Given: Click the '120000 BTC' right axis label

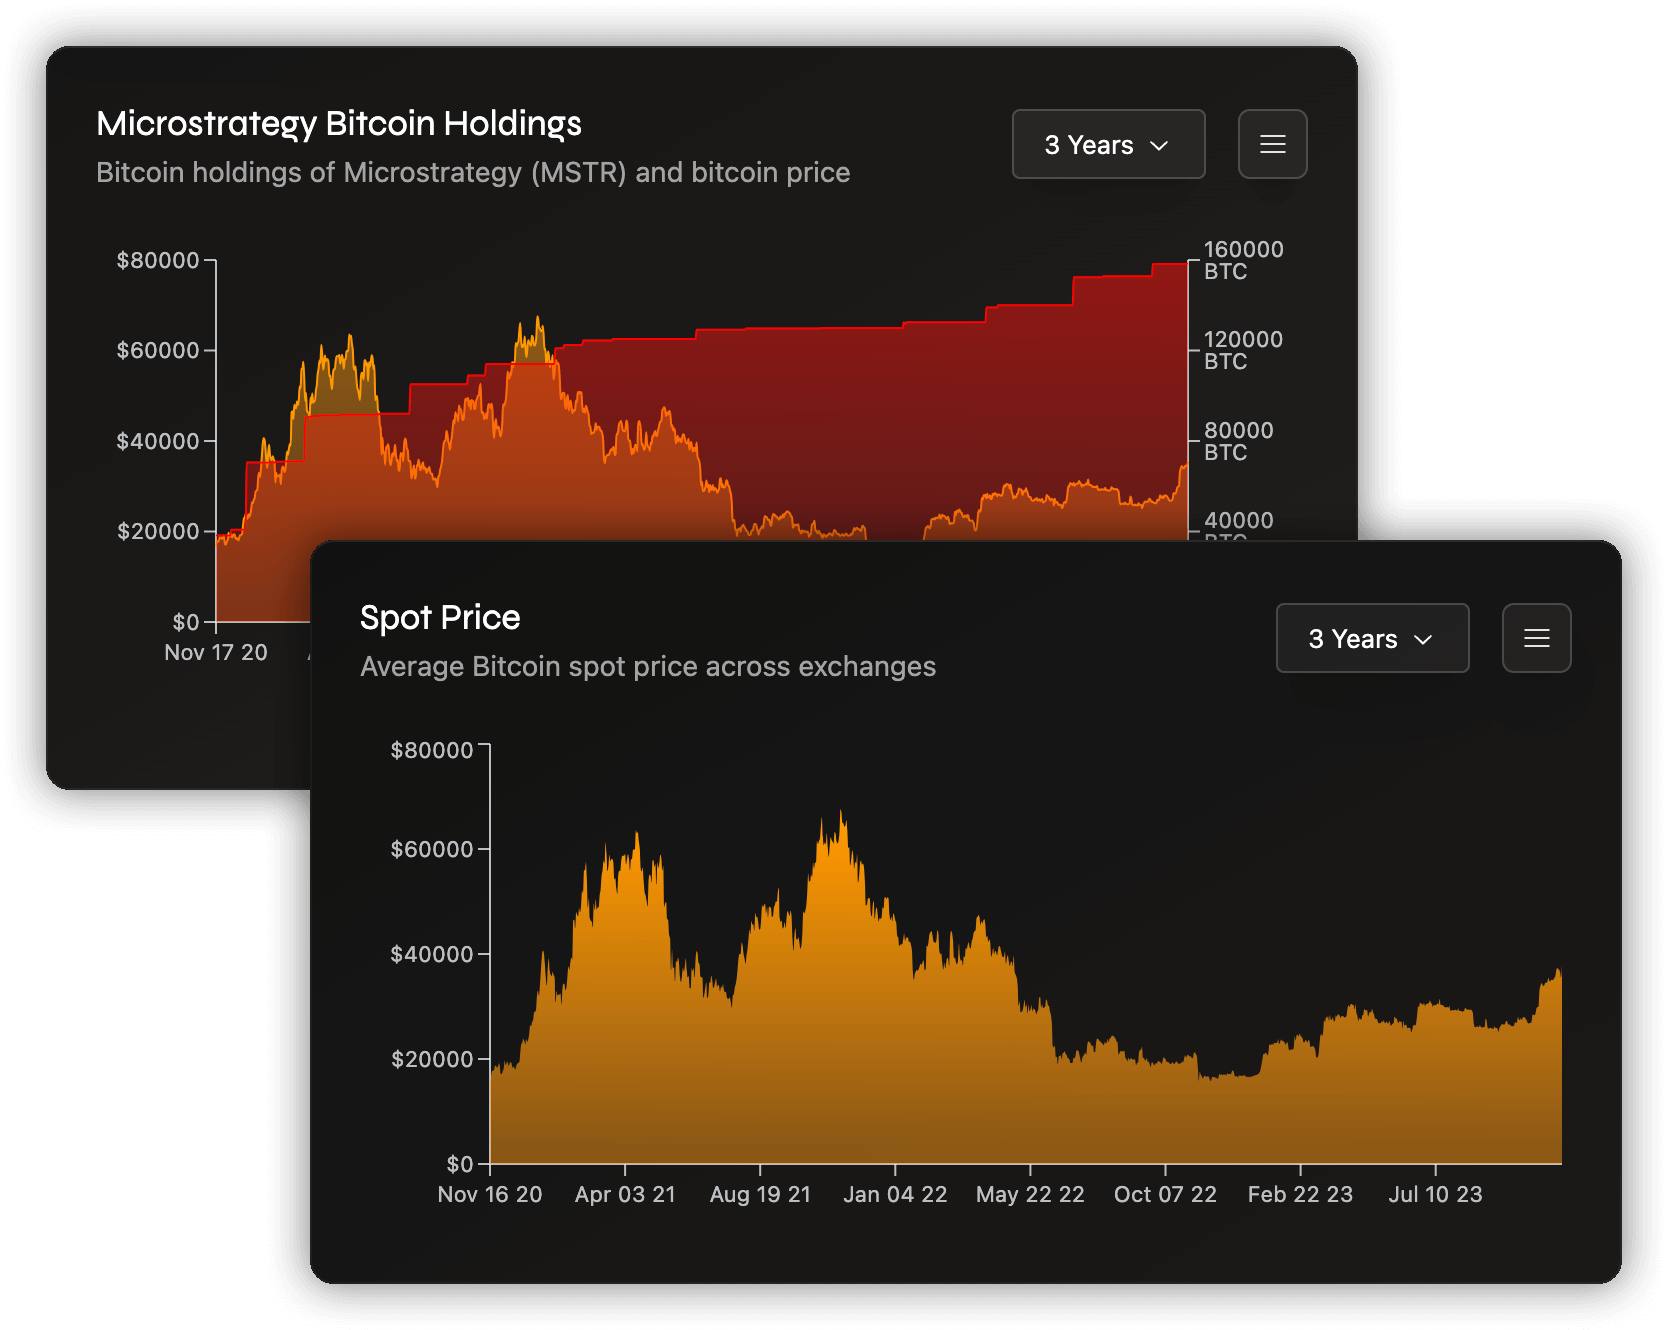Looking at the screenshot, I should (1243, 350).
